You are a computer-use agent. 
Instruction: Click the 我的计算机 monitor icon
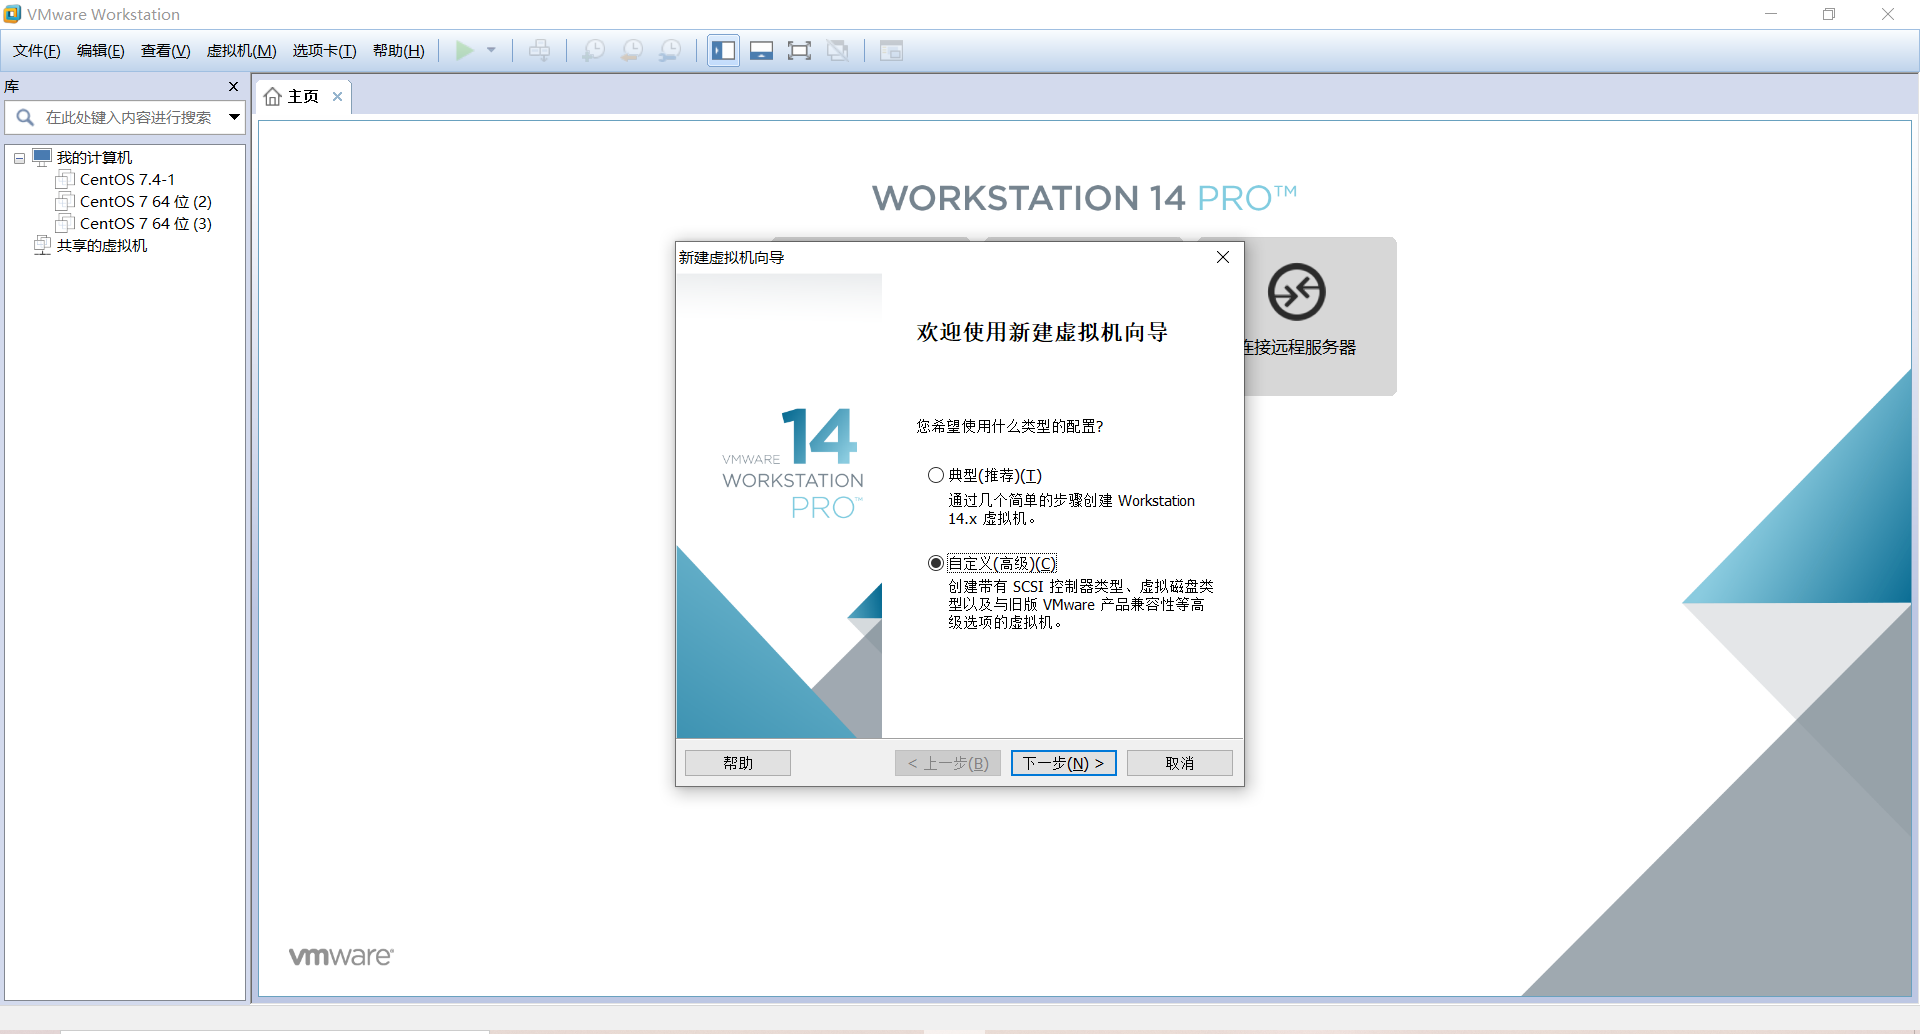42,157
